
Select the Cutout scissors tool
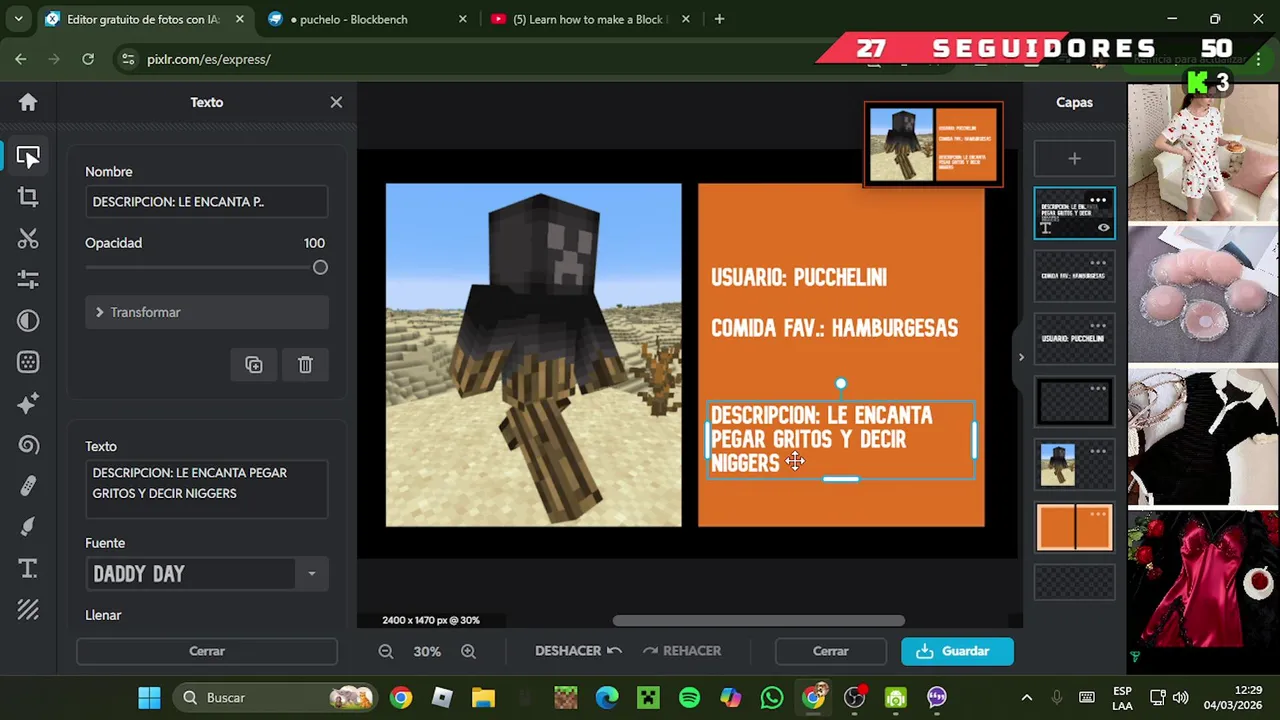28,238
